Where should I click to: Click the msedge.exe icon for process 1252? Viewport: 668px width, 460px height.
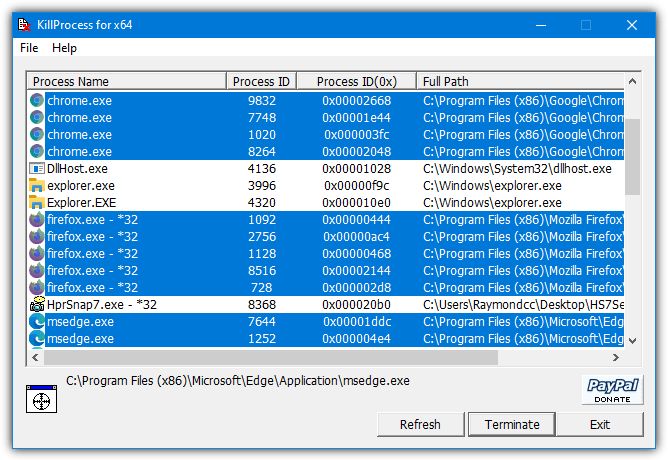pyautogui.click(x=37, y=339)
